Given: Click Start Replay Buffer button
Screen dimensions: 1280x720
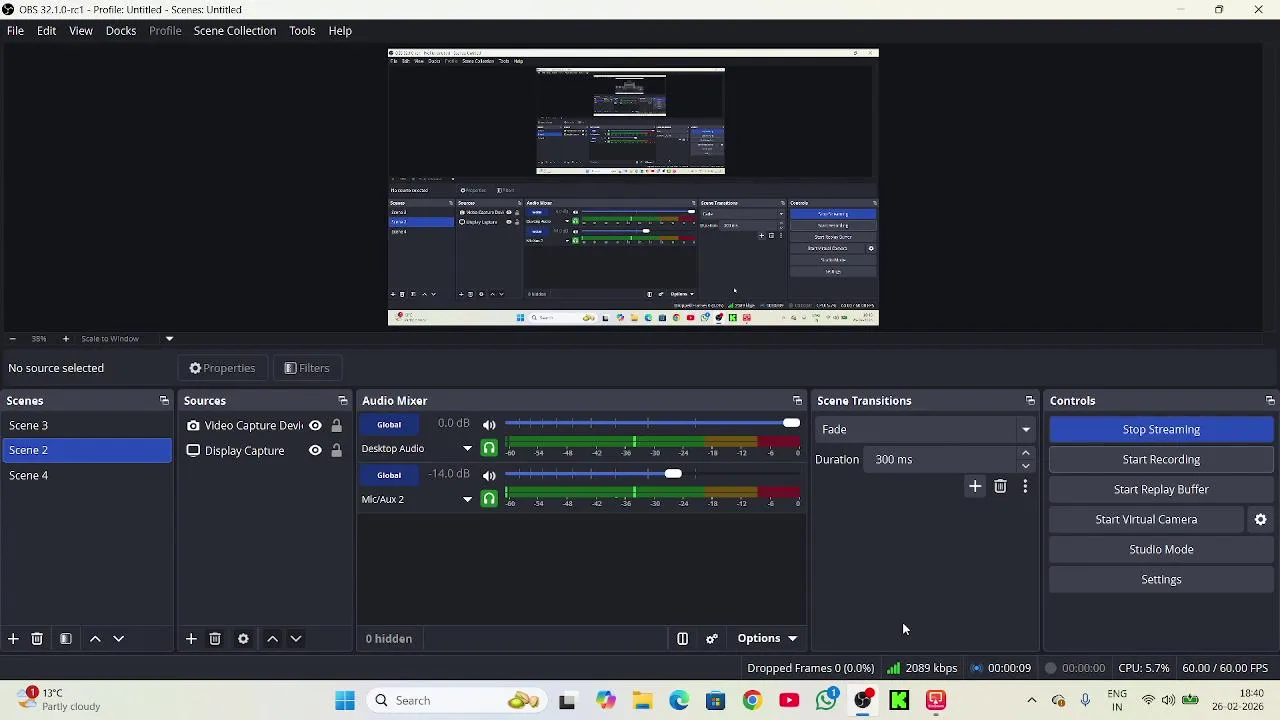Looking at the screenshot, I should (x=1161, y=489).
